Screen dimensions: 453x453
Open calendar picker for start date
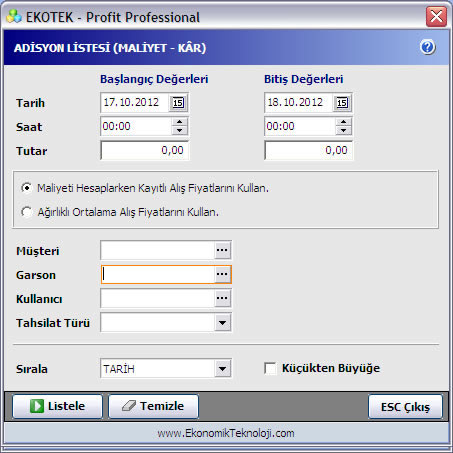coord(178,102)
